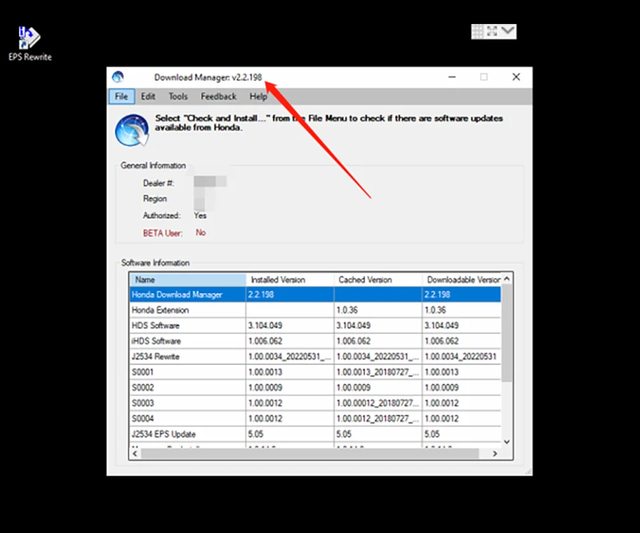The width and height of the screenshot is (640, 533).
Task: Open the Edit menu
Action: (x=148, y=96)
